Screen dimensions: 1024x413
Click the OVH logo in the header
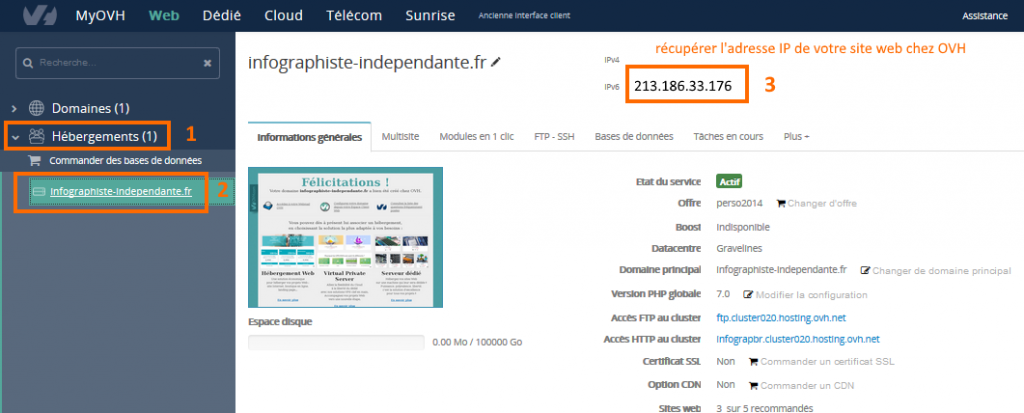coord(40,15)
